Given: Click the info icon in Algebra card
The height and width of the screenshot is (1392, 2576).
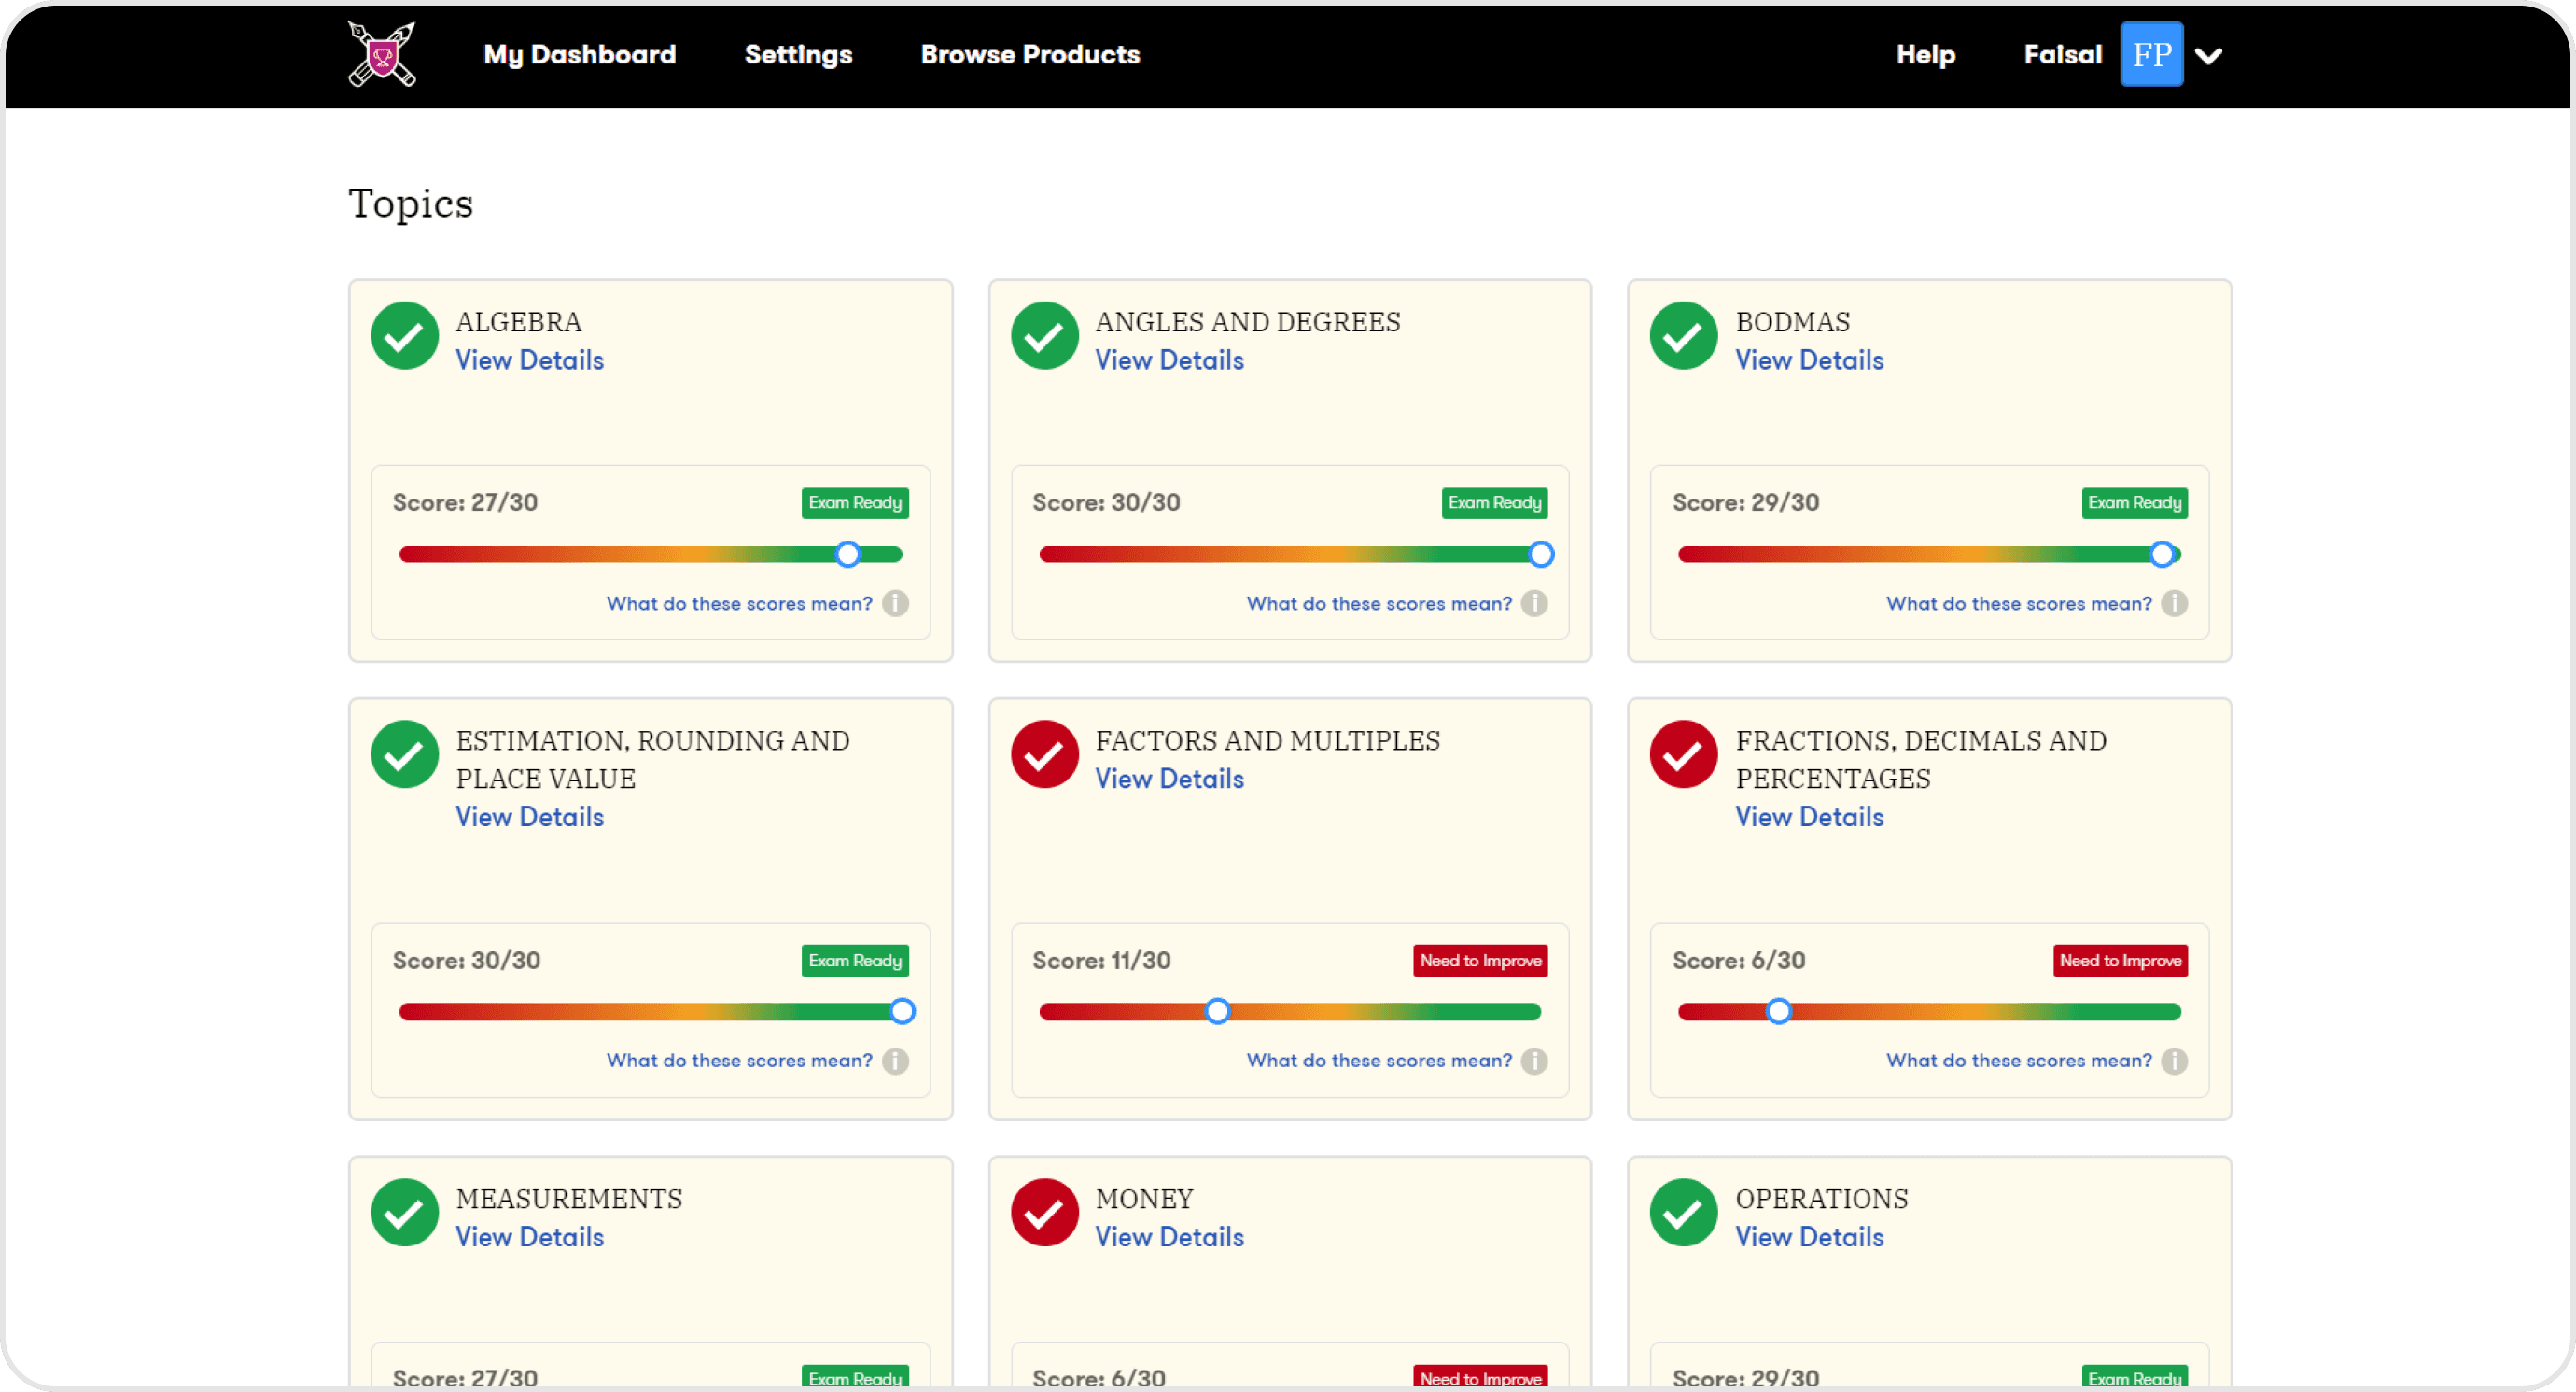Looking at the screenshot, I should 895,604.
